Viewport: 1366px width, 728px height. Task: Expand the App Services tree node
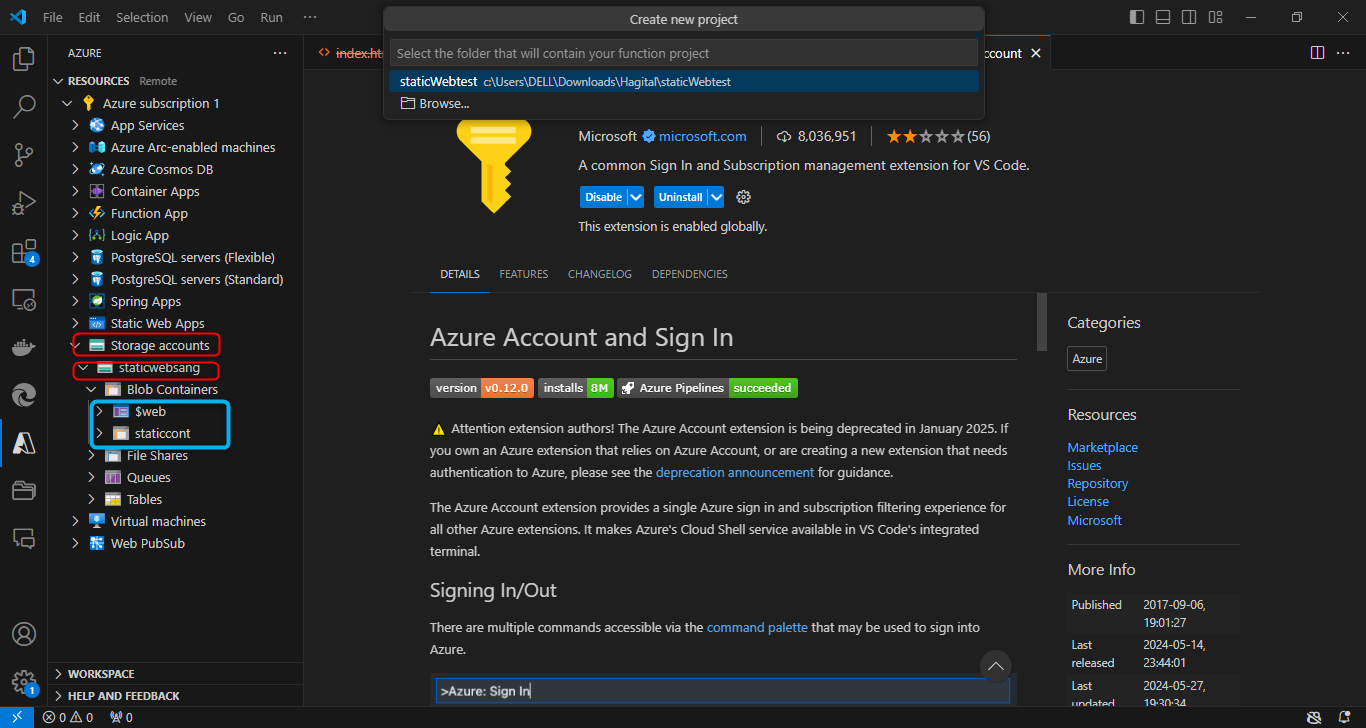point(75,125)
